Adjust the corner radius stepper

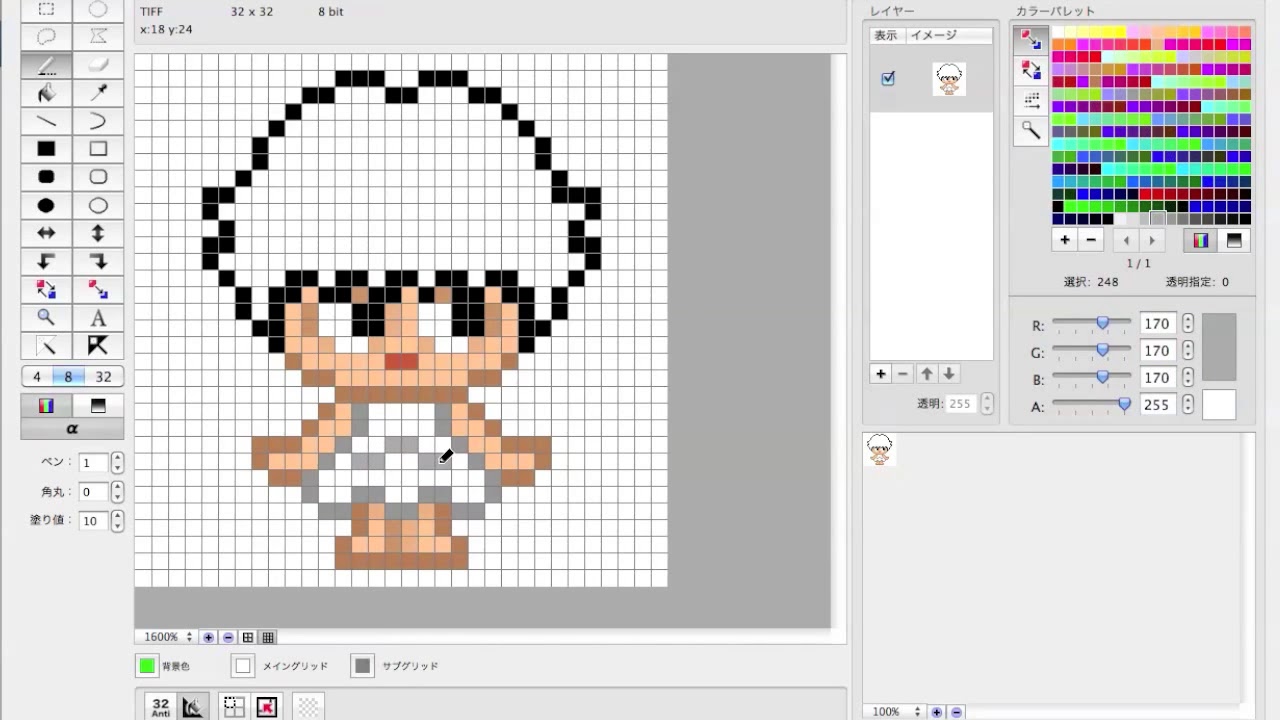(x=118, y=492)
